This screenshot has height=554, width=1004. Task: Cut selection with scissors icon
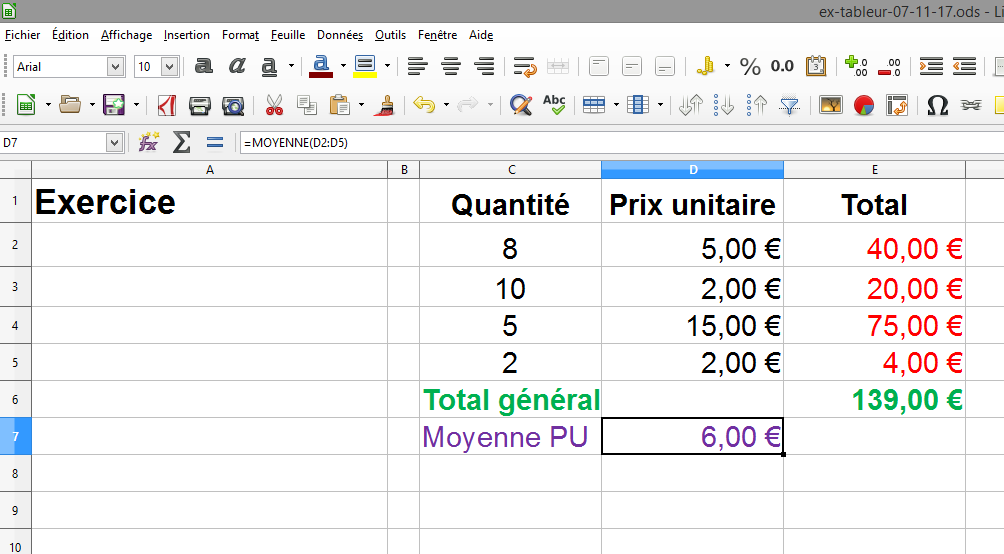tap(274, 104)
